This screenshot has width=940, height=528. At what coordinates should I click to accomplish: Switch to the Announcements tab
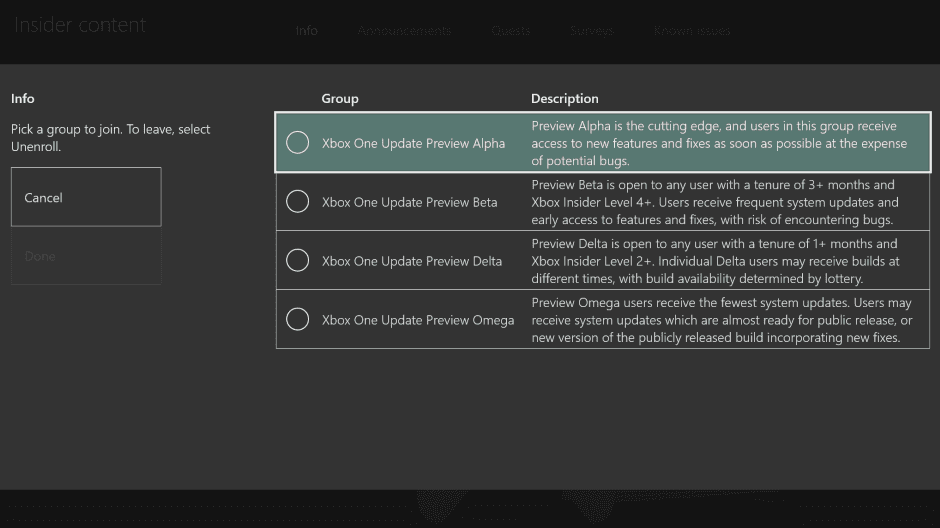click(404, 31)
